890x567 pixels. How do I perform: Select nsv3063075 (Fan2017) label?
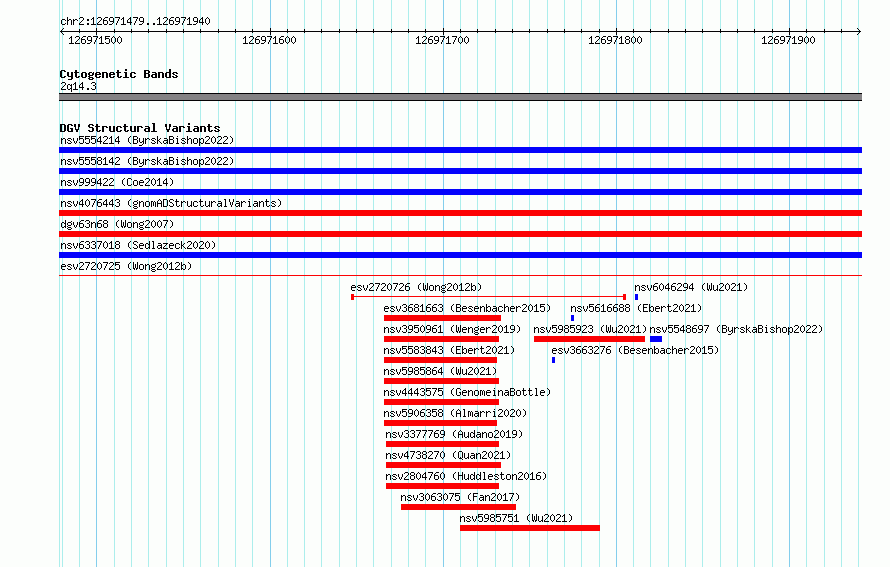click(x=460, y=497)
